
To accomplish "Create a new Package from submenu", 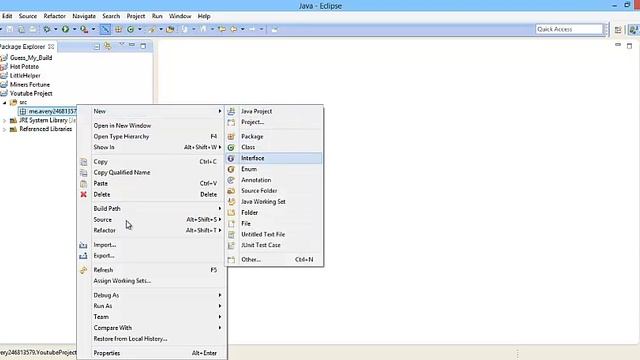I will 274,136.
